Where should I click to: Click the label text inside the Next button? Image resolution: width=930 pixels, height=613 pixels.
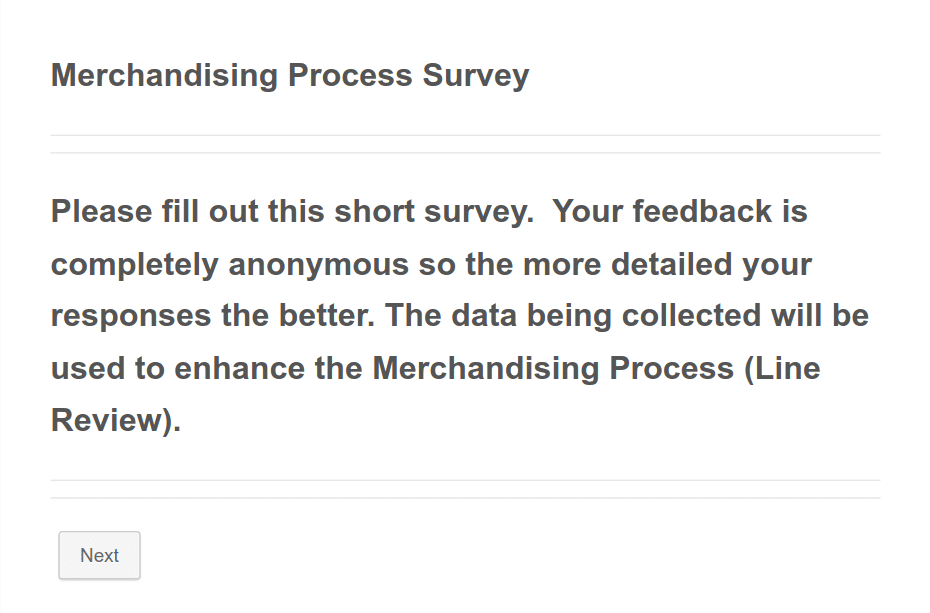pos(99,555)
